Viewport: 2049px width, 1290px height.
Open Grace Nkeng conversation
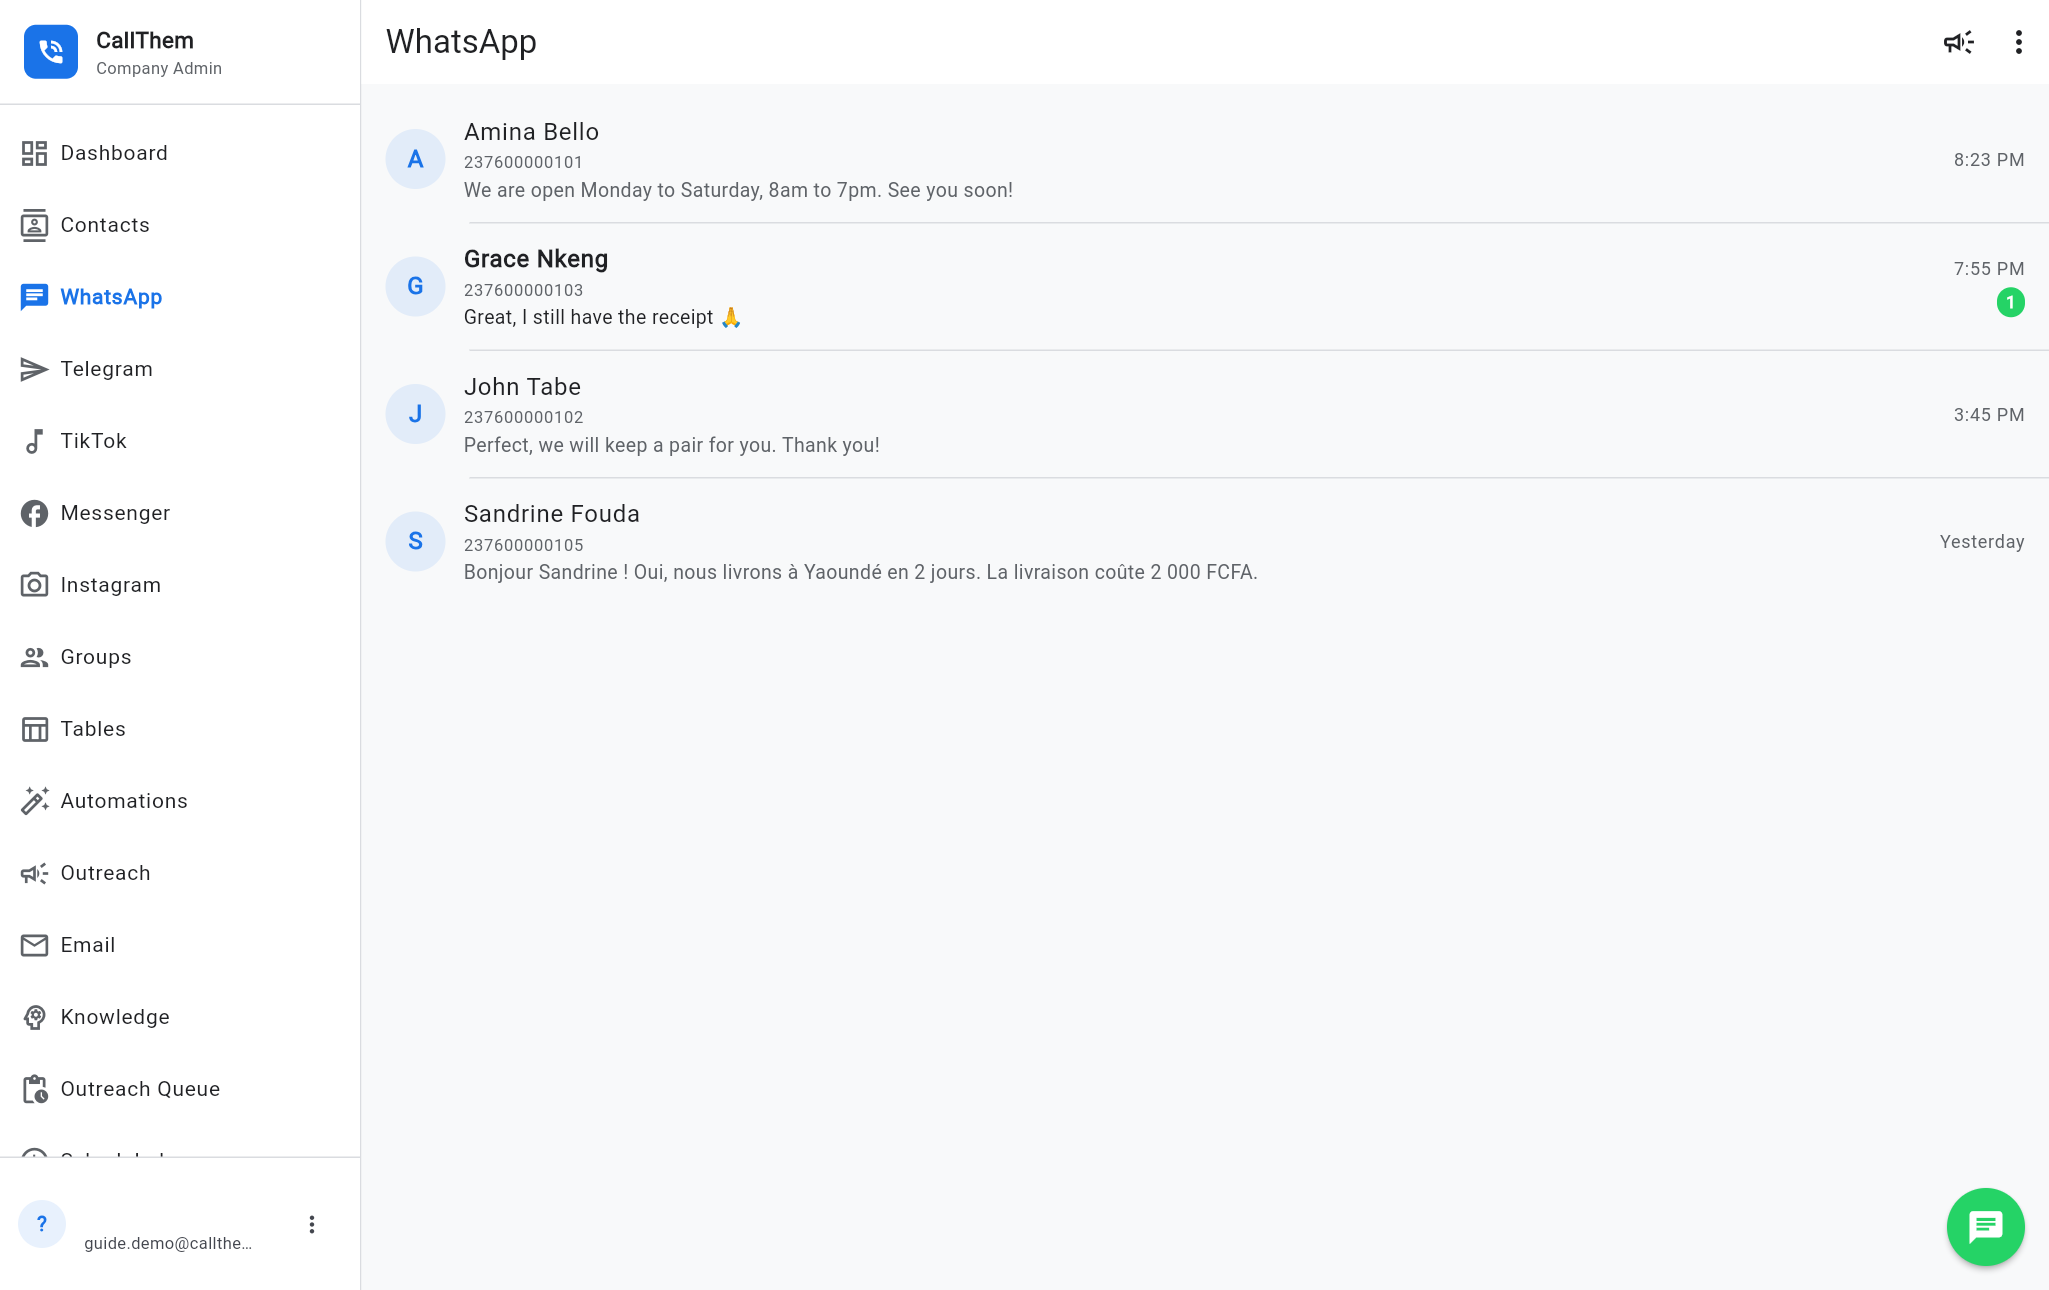[x=1205, y=287]
